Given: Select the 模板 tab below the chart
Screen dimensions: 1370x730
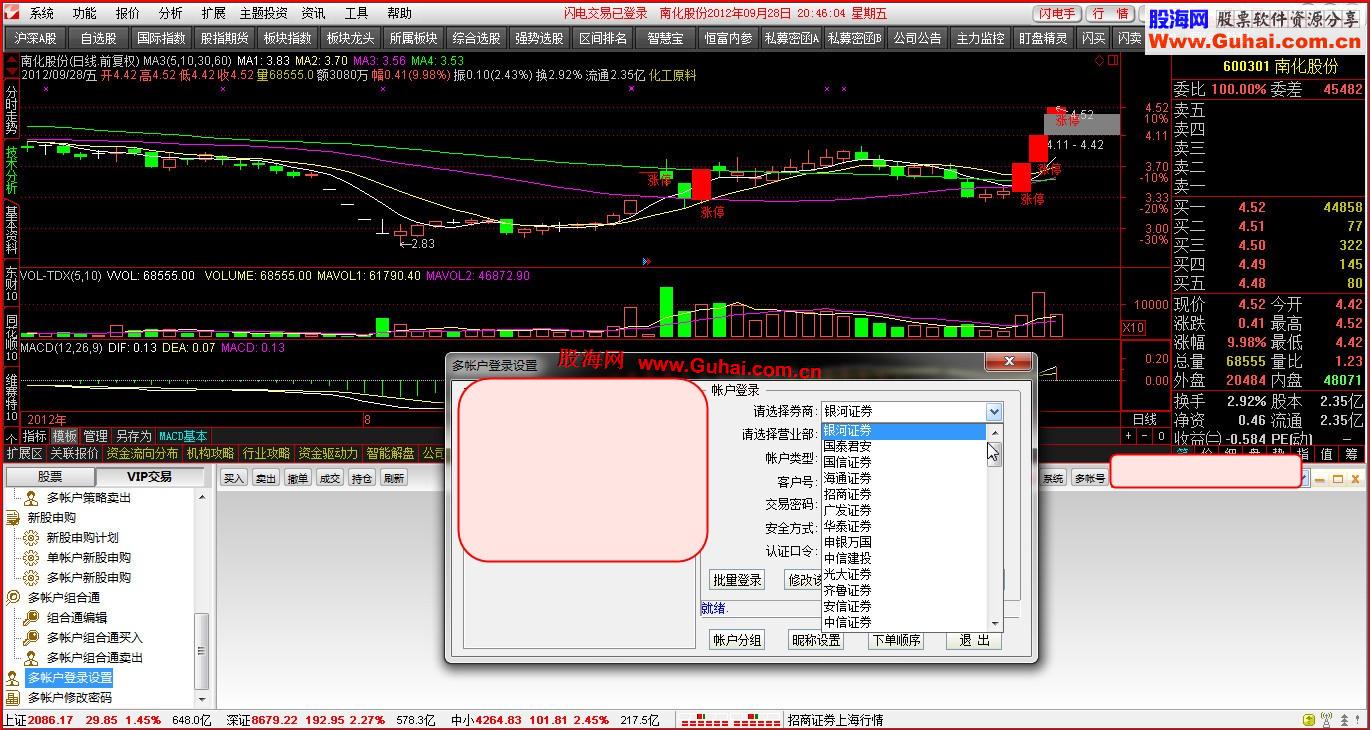Looking at the screenshot, I should pyautogui.click(x=65, y=436).
